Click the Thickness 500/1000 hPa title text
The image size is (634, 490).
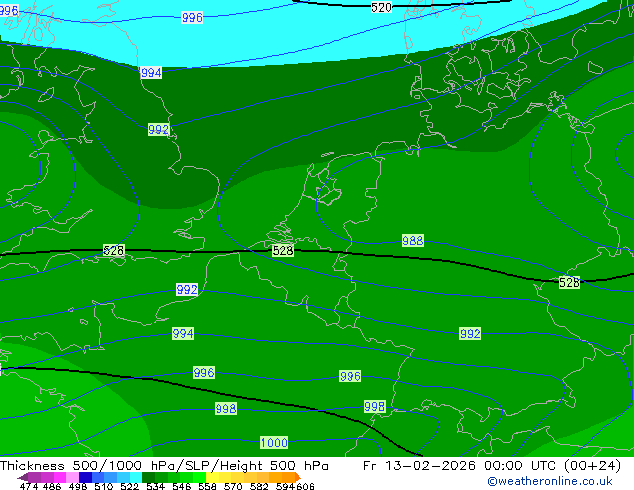164,466
